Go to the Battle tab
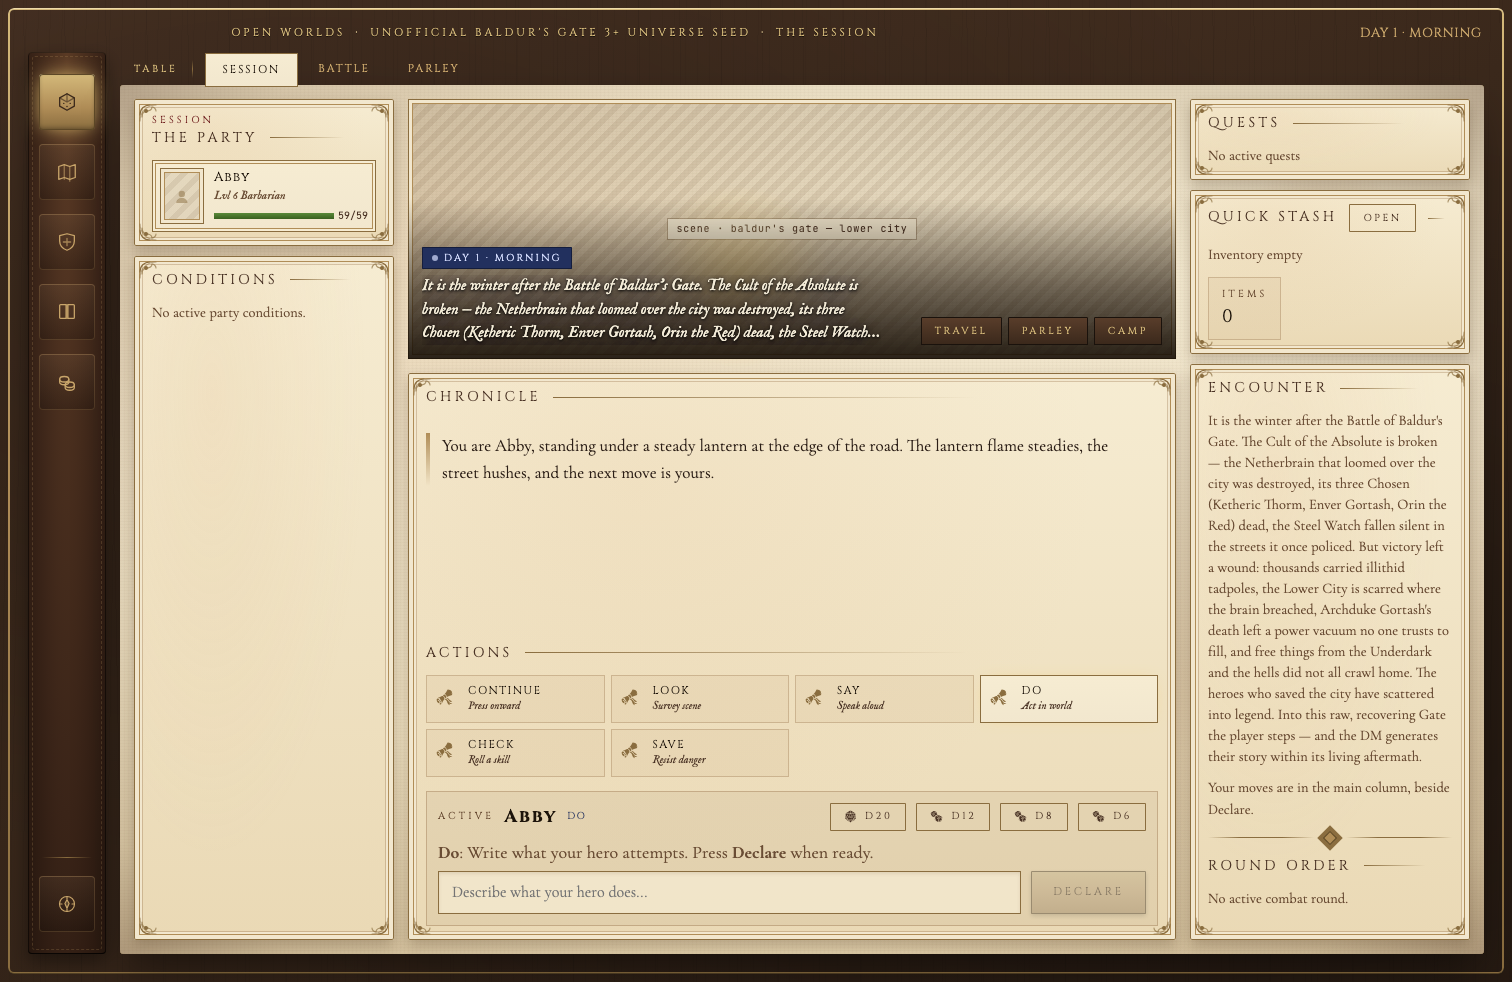This screenshot has width=1512, height=982. point(344,69)
